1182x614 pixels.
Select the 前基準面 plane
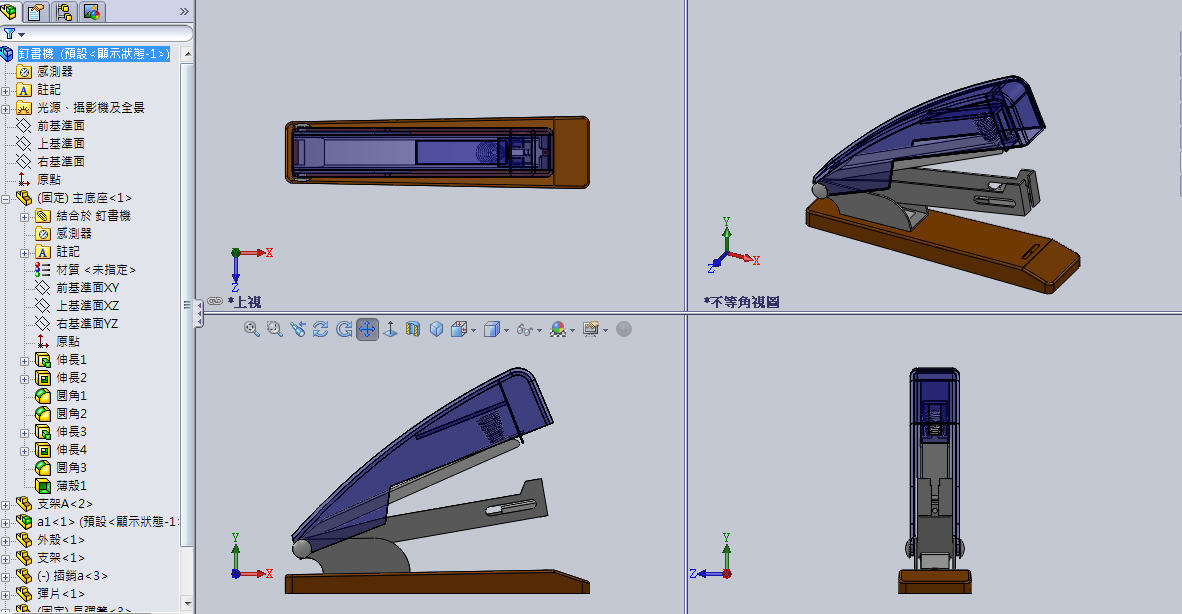click(60, 126)
